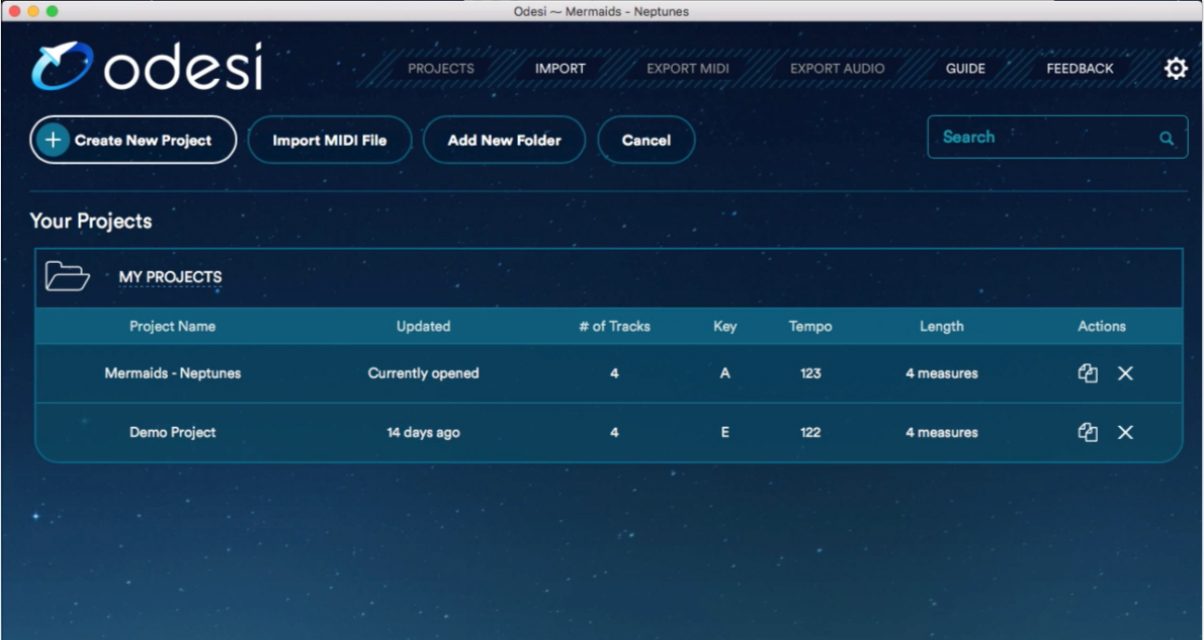Click the plus icon on Create New Project
1204x640 pixels.
[x=52, y=140]
